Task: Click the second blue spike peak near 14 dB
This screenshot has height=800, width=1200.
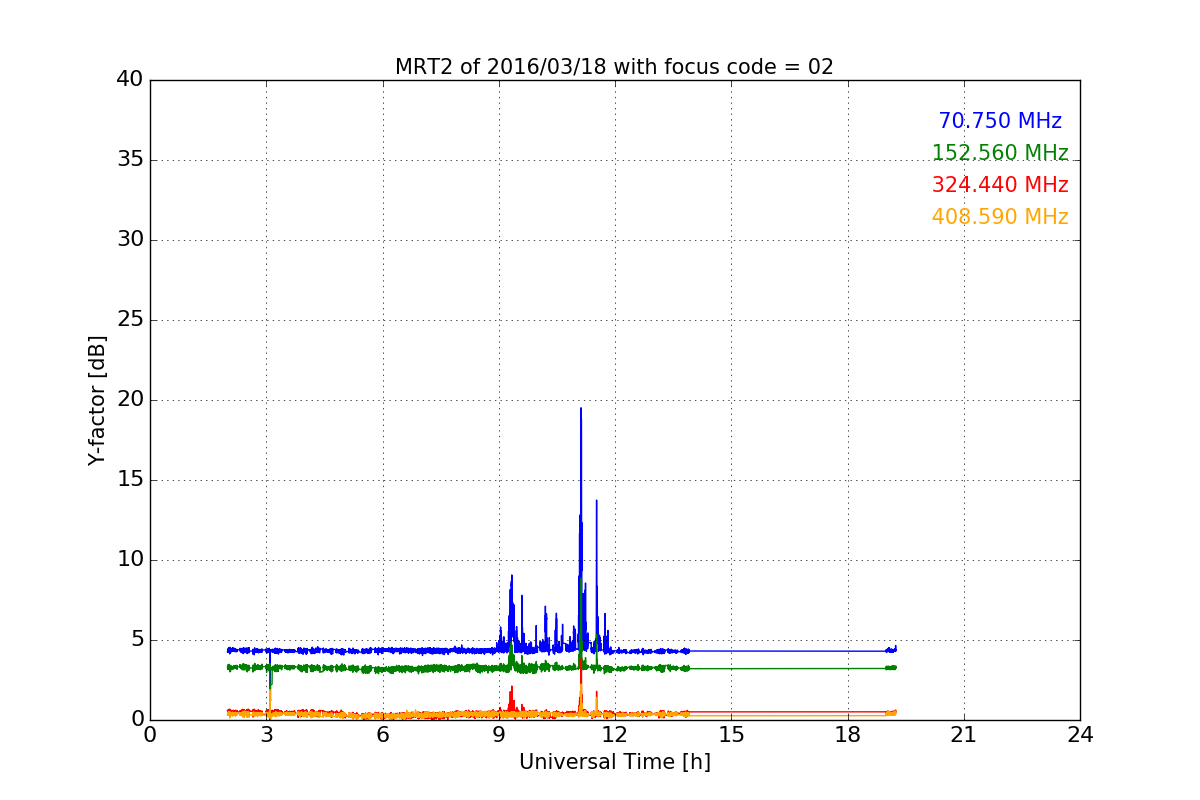Action: pos(597,501)
